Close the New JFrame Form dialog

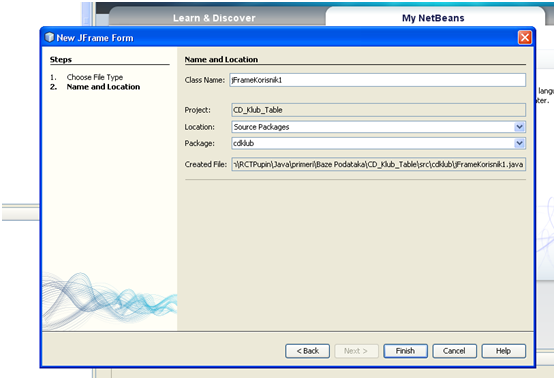[525, 38]
